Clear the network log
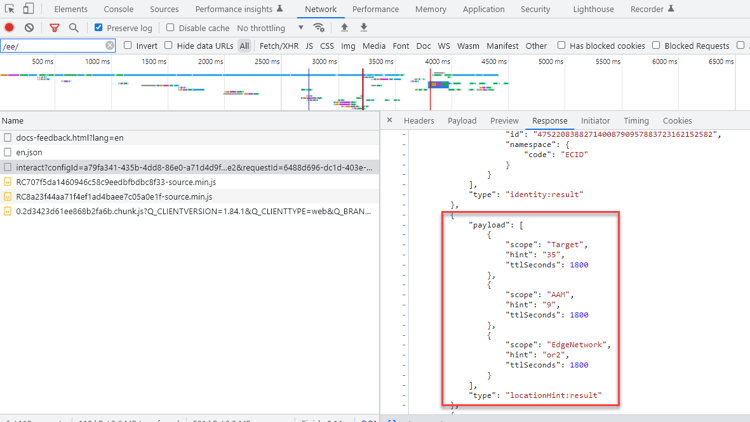Viewport: 750px width, 422px height. 29,28
